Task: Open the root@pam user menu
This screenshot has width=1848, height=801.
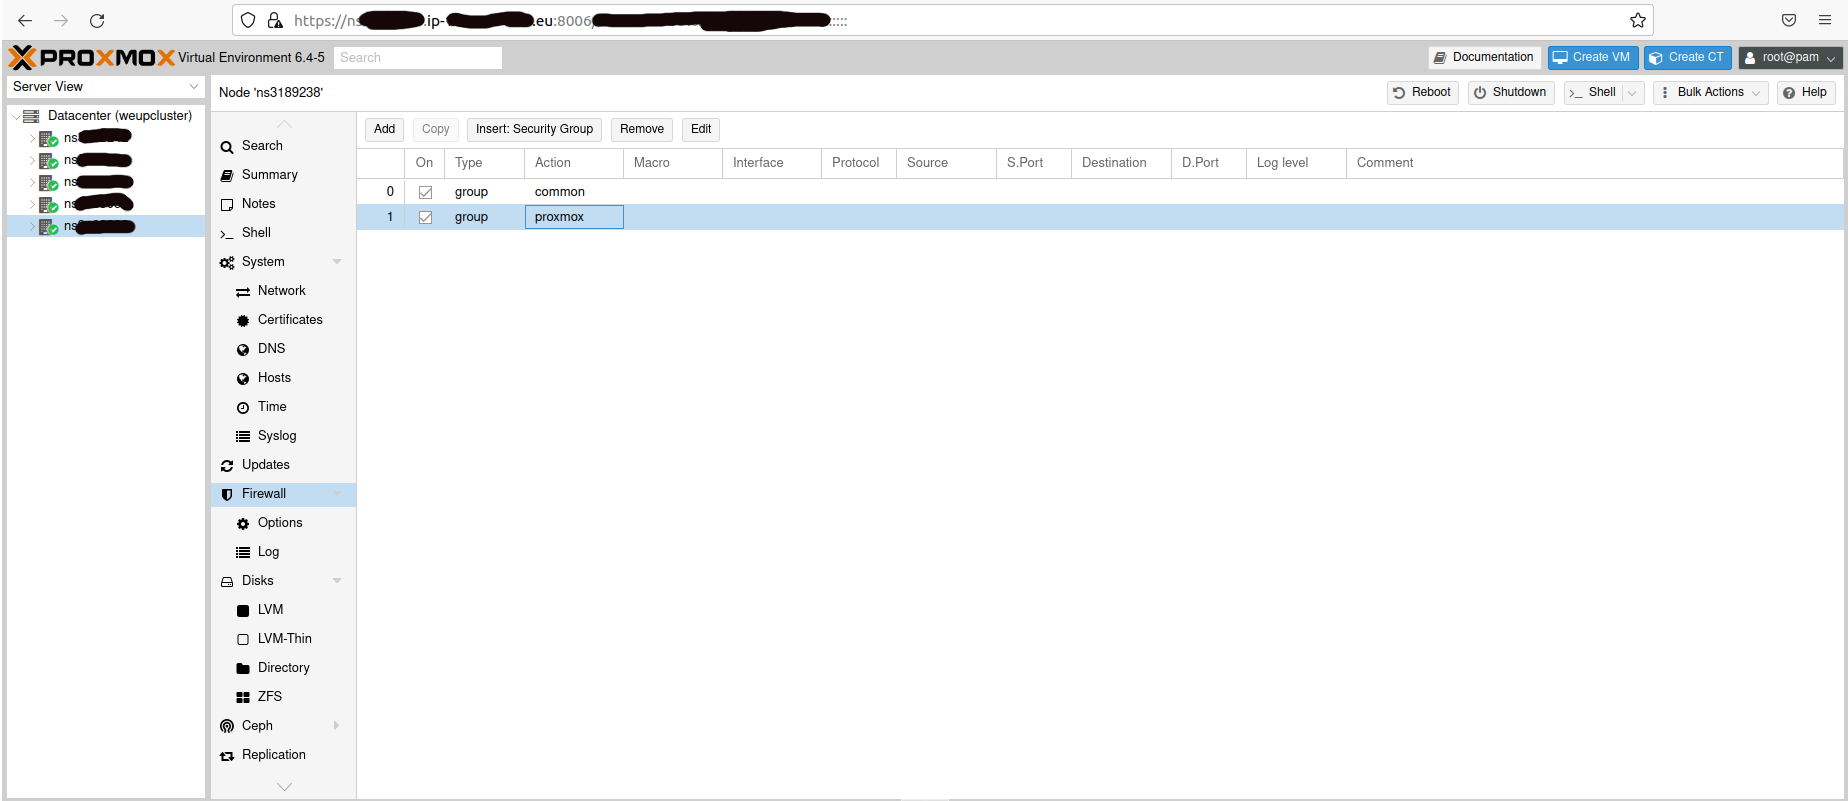Action: (1790, 58)
